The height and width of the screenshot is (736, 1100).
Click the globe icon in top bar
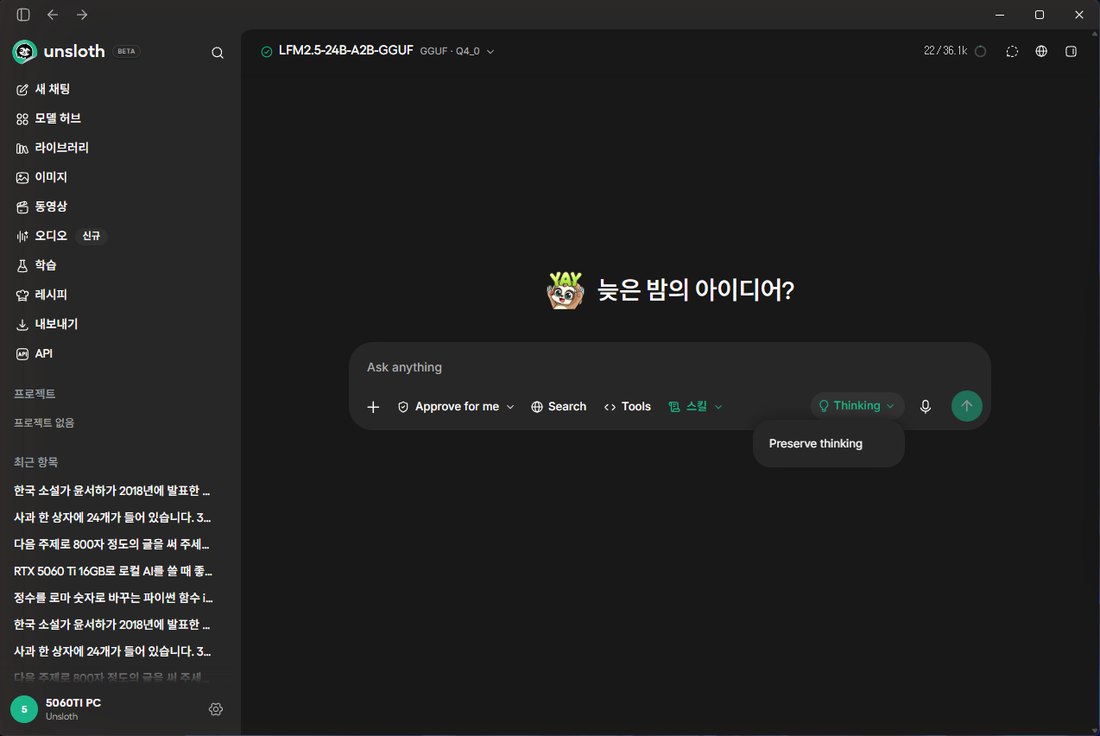[1041, 51]
